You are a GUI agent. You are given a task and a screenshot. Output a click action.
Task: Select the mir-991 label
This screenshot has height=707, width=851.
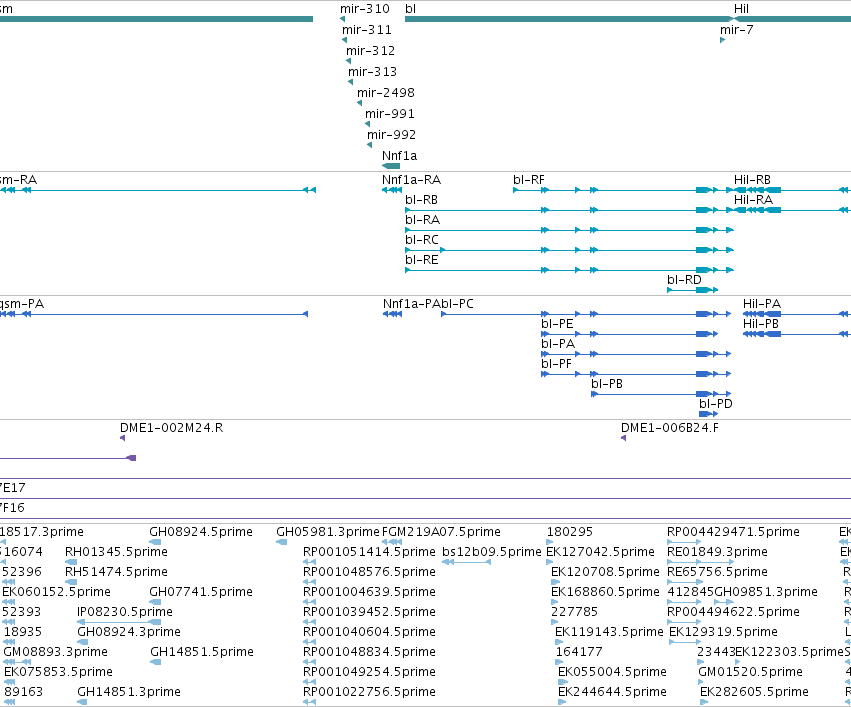[390, 114]
